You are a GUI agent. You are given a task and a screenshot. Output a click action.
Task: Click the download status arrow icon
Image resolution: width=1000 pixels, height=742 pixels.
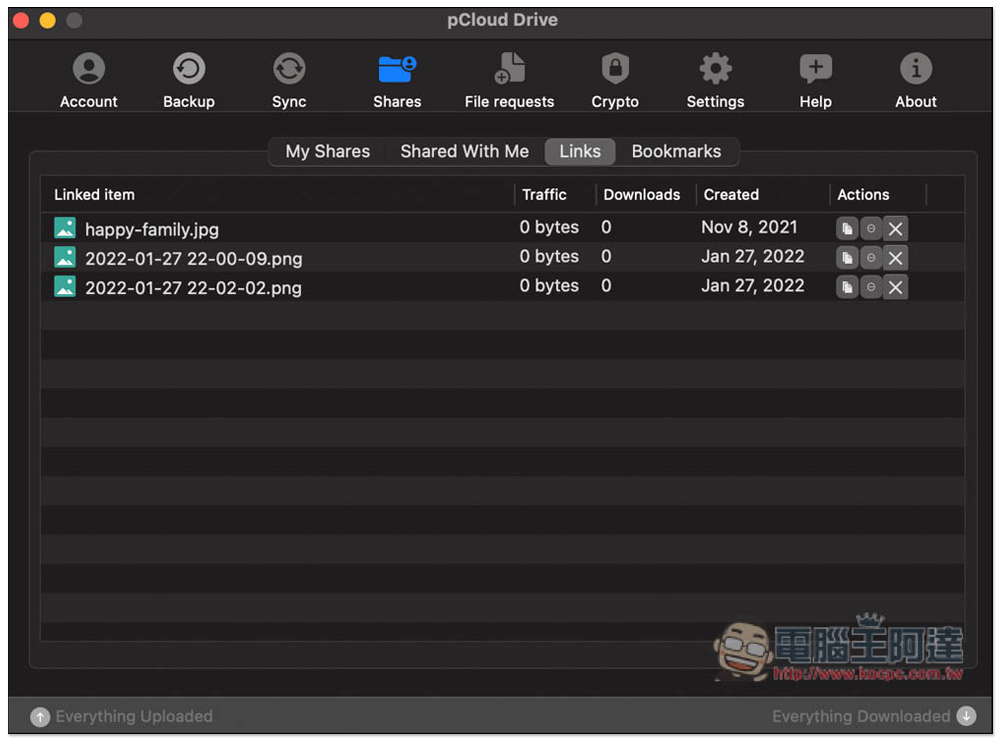pos(966,716)
